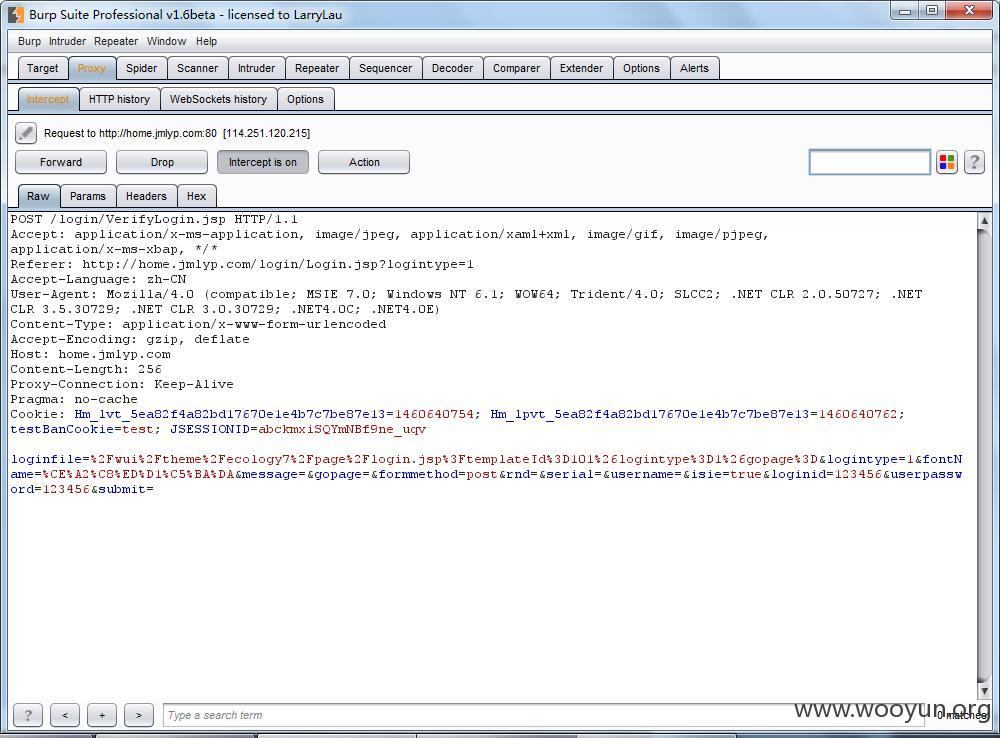Click the Referer header line
The width and height of the screenshot is (1000, 738).
242,264
